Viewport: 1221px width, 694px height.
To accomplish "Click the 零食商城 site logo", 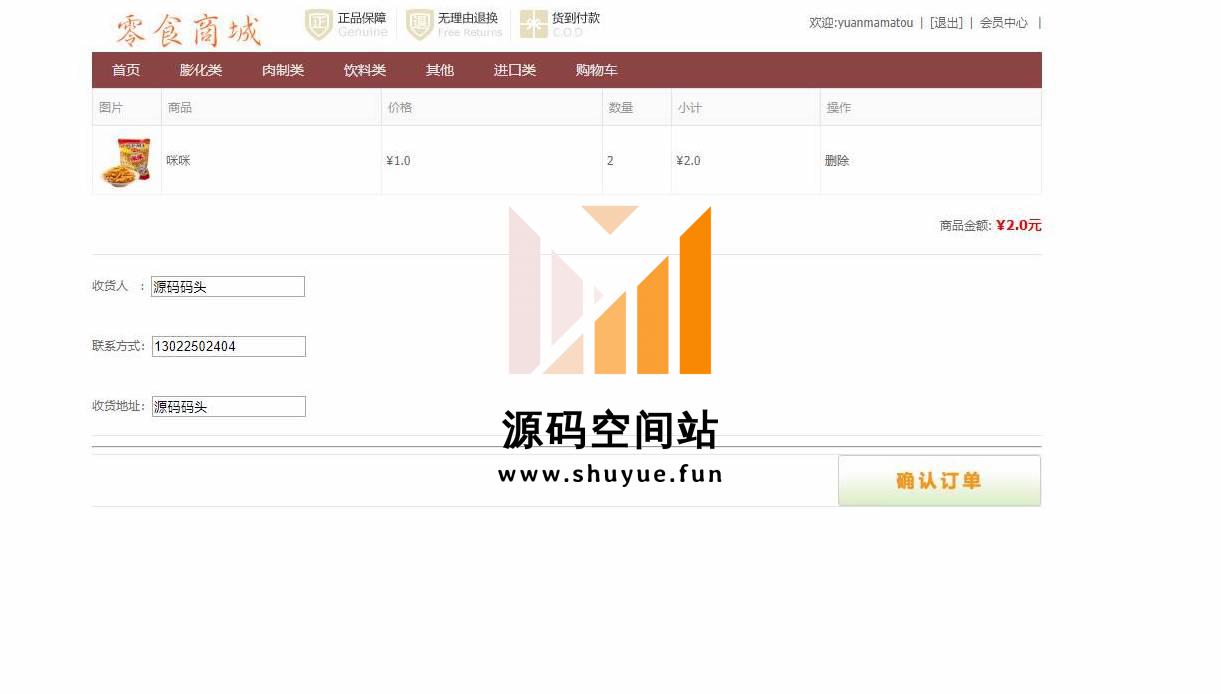I will (188, 30).
